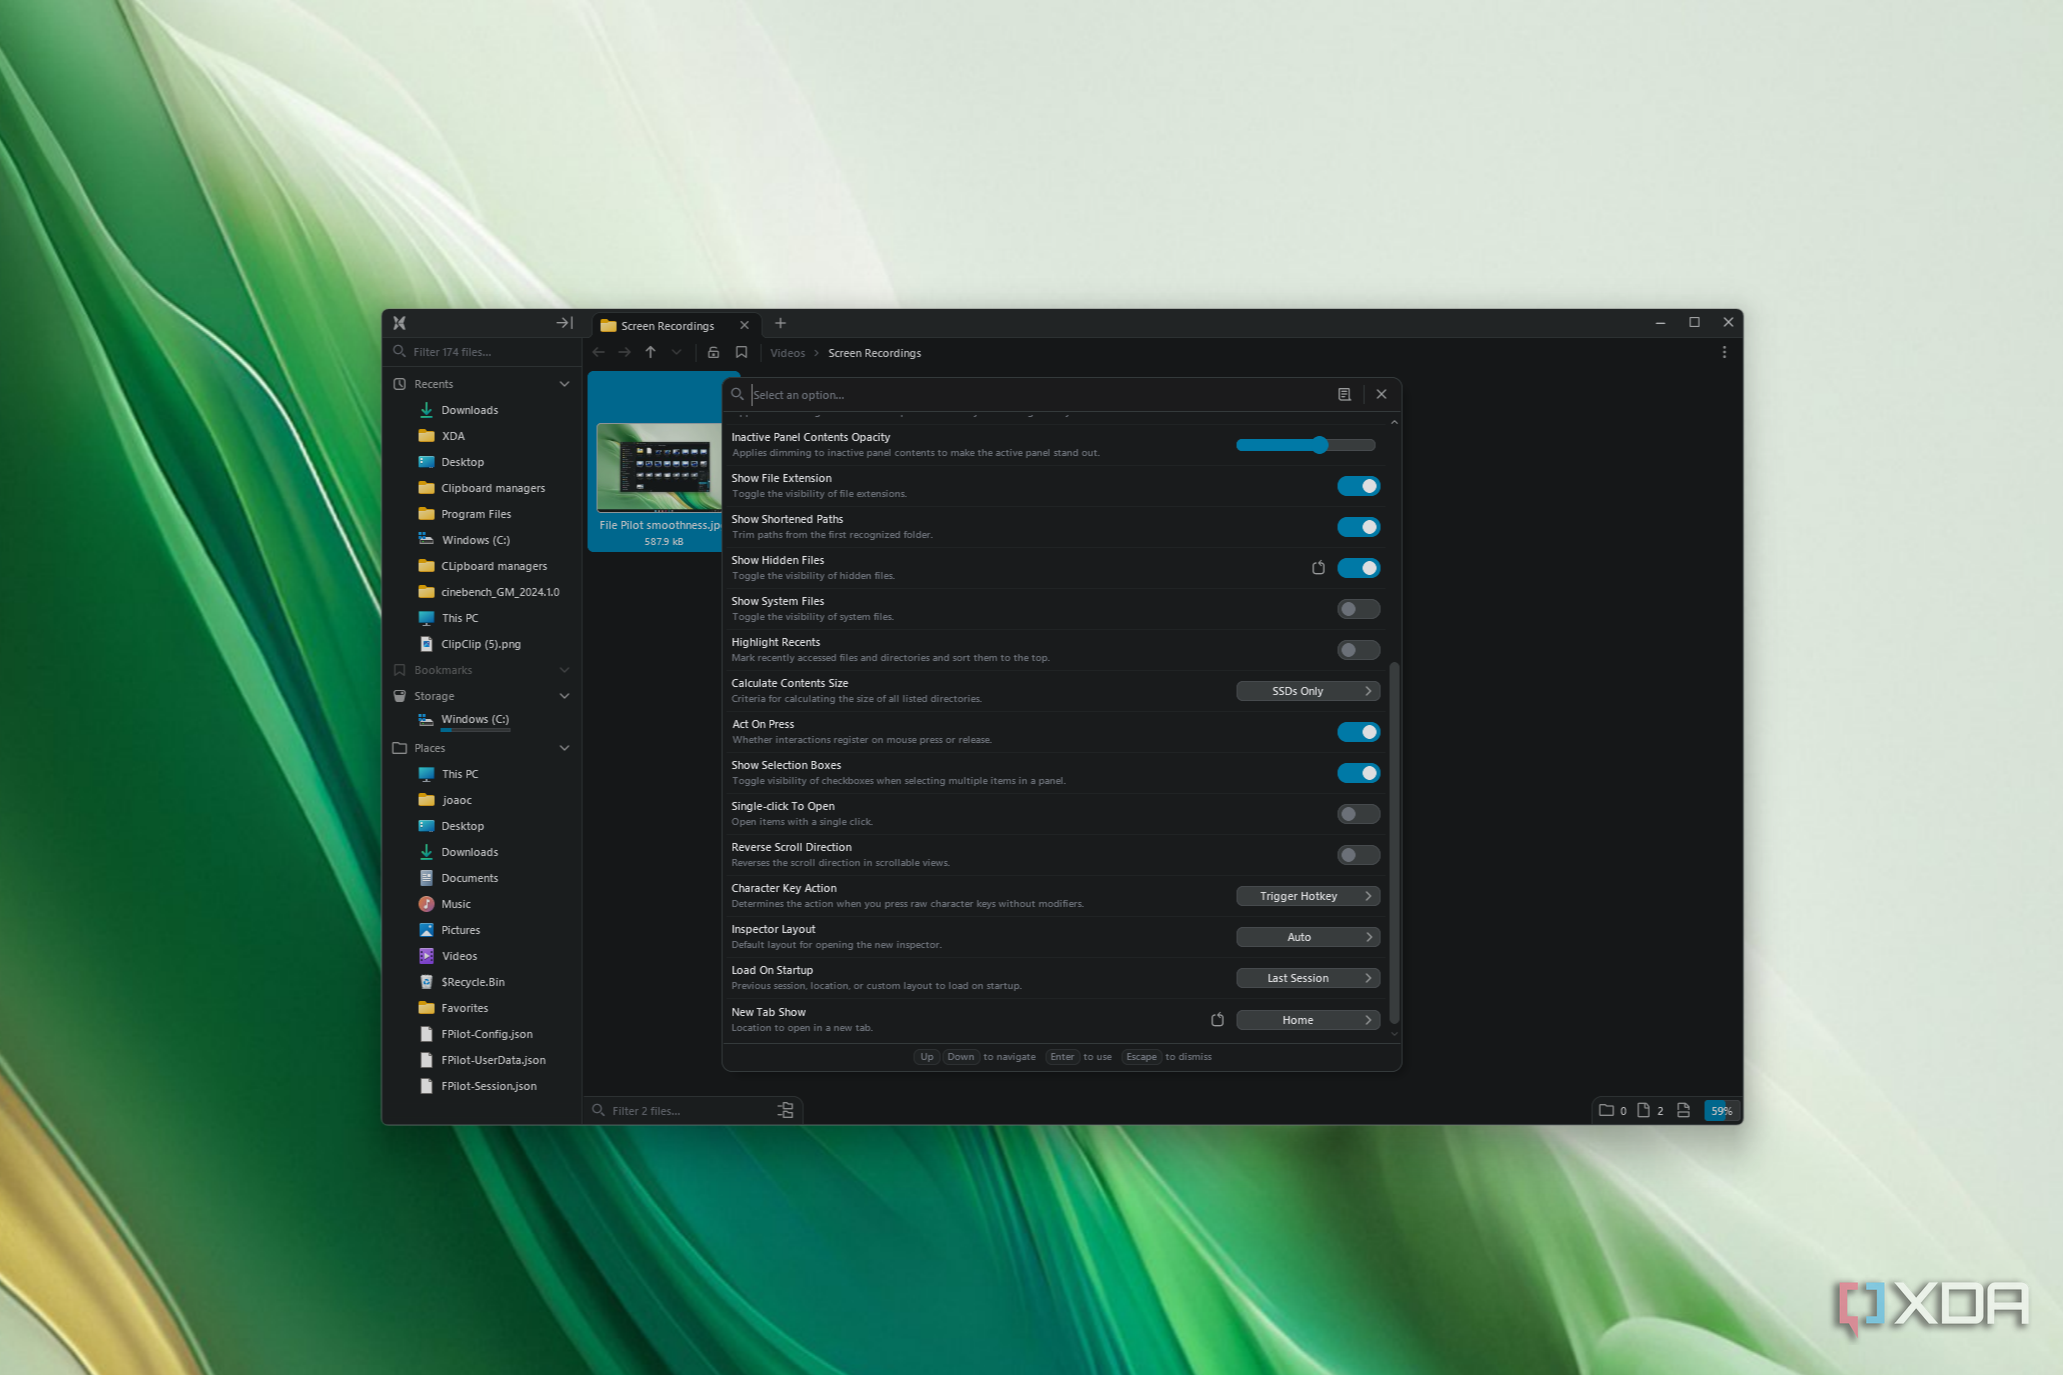Disable Show Shortened Paths
2063x1375 pixels.
coord(1358,527)
